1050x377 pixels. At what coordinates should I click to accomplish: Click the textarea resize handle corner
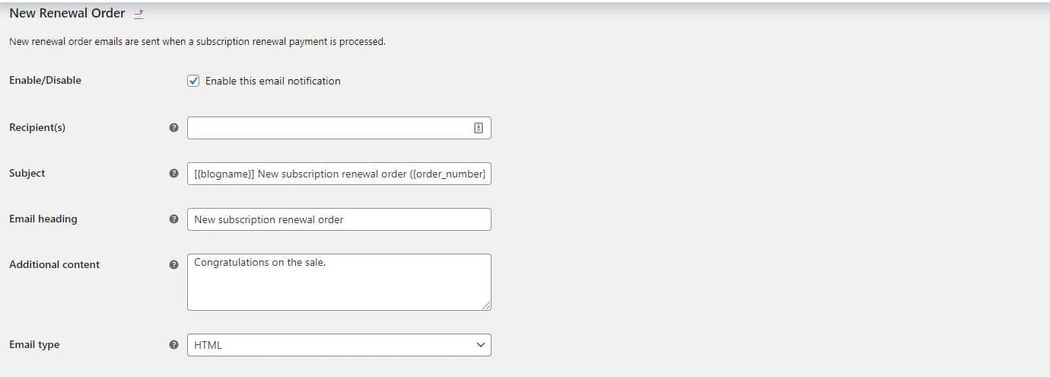tap(486, 305)
